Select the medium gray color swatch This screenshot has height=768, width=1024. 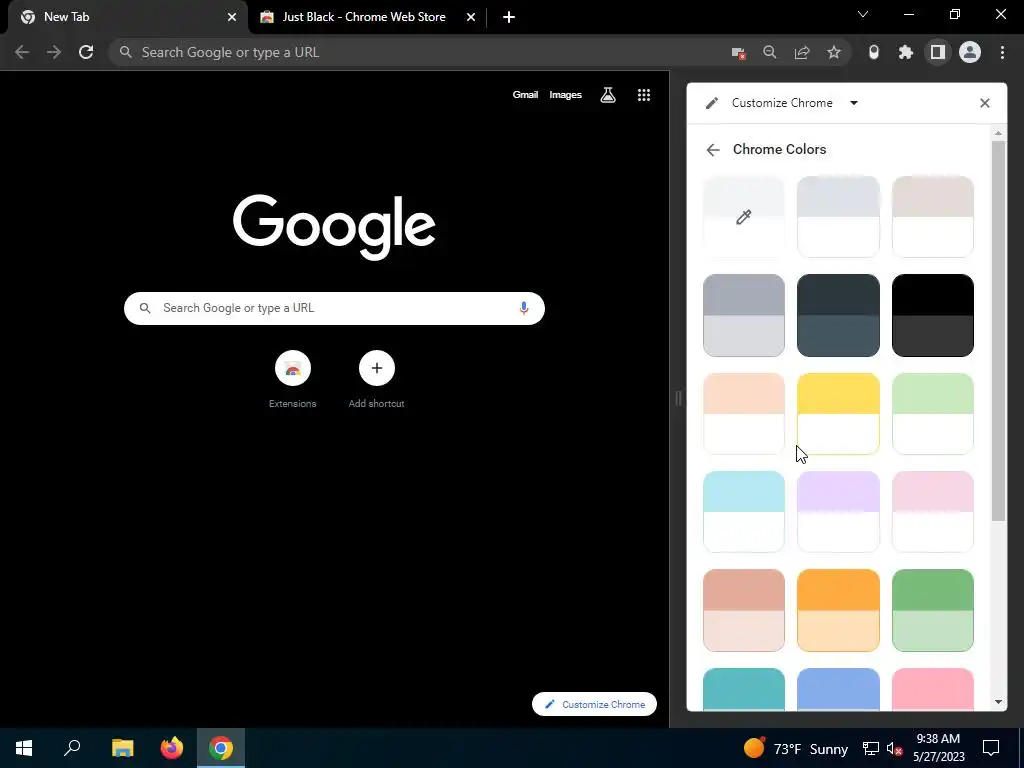[744, 315]
